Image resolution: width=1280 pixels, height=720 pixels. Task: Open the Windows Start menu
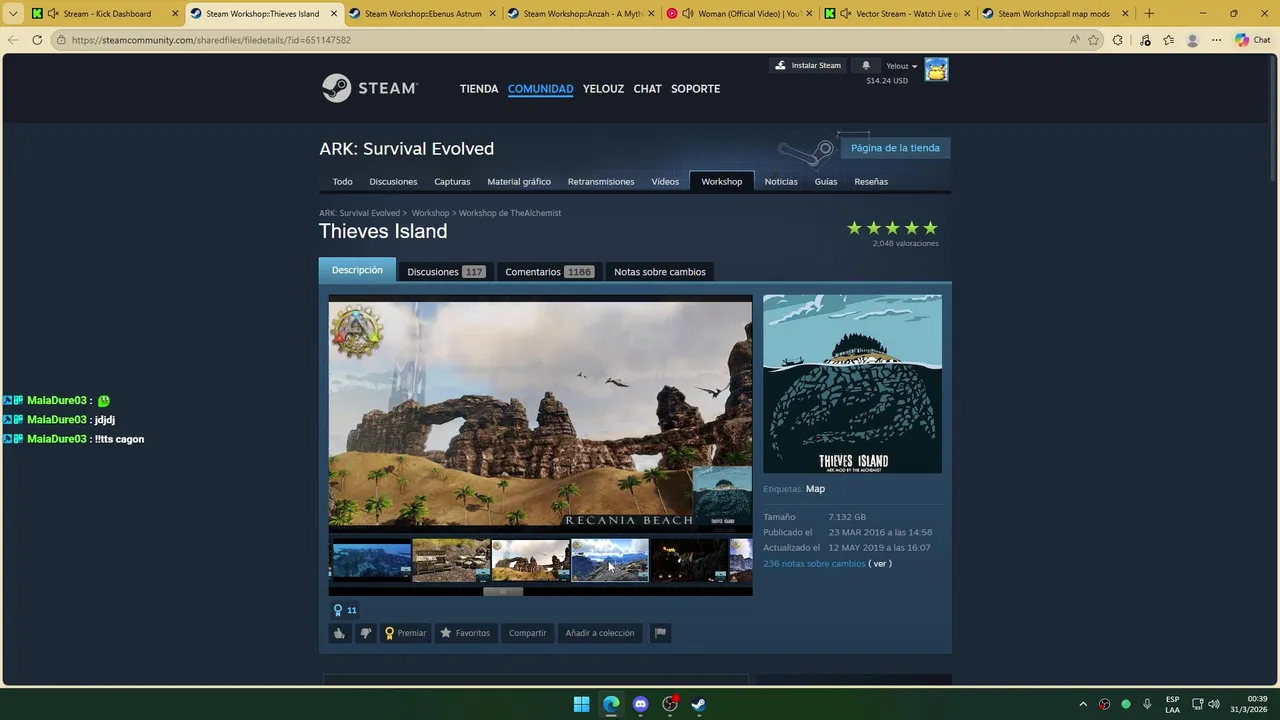[x=581, y=704]
